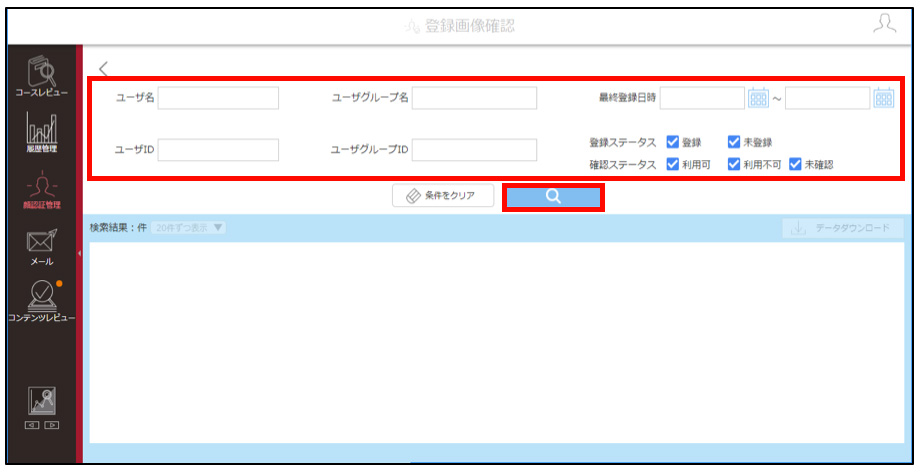Viewport: 922px width, 473px height.
Task: Go back using the left chevron arrow
Action: 103,69
